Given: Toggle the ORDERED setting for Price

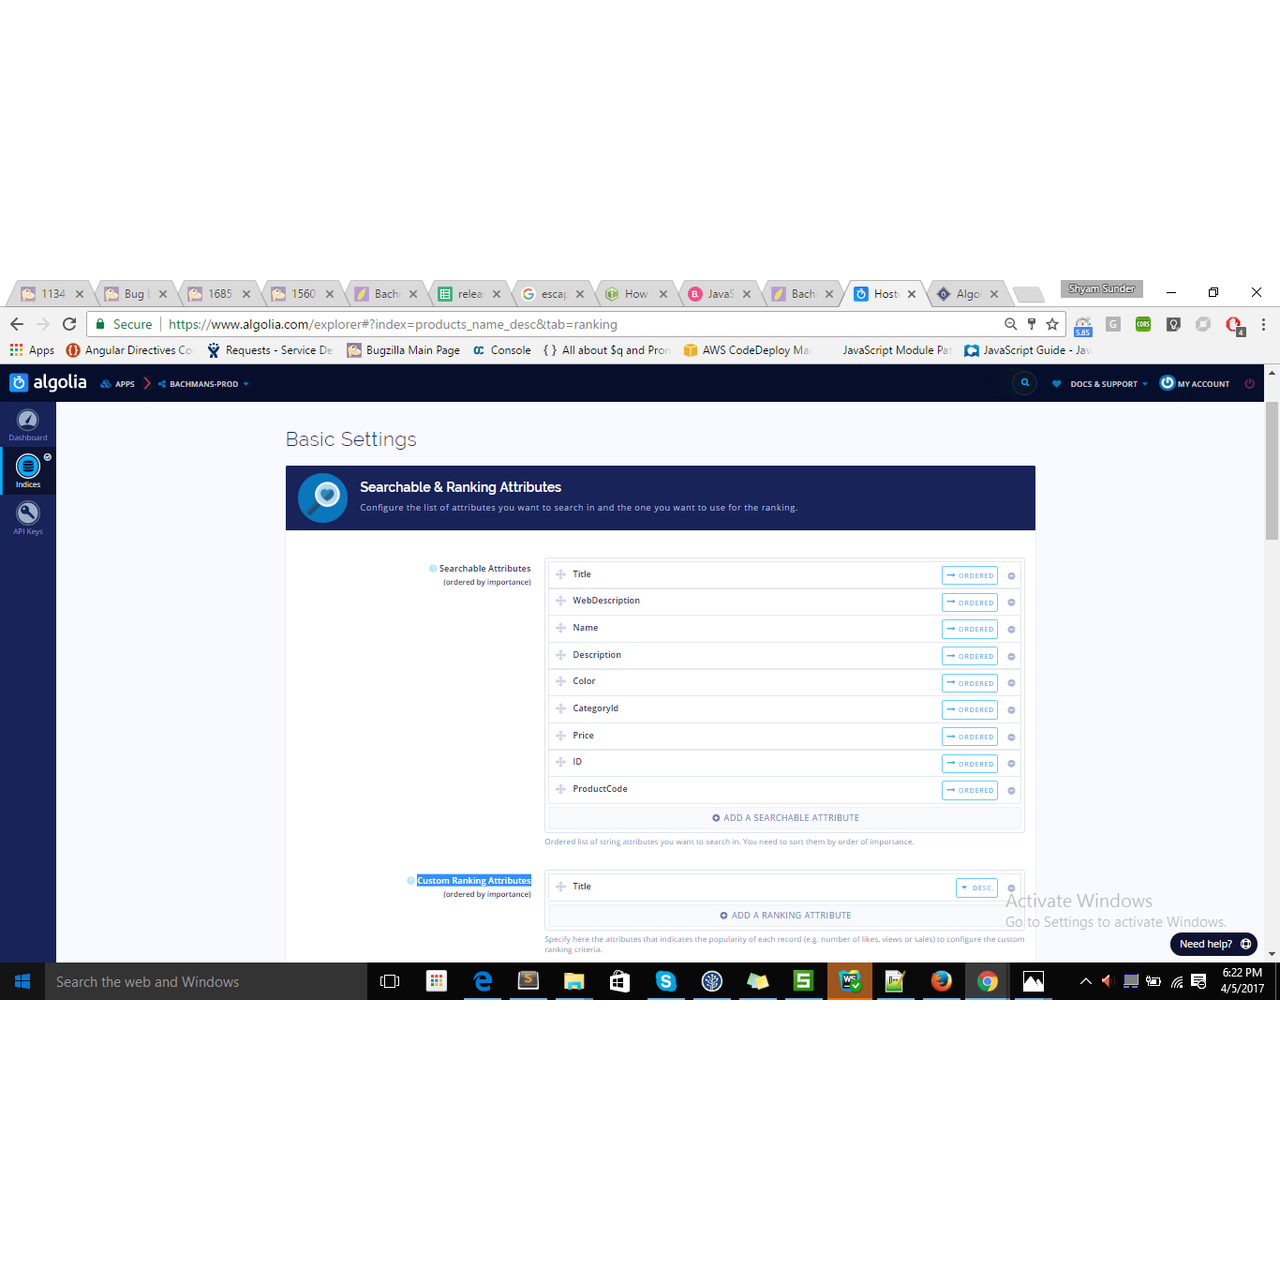Looking at the screenshot, I should (x=968, y=736).
